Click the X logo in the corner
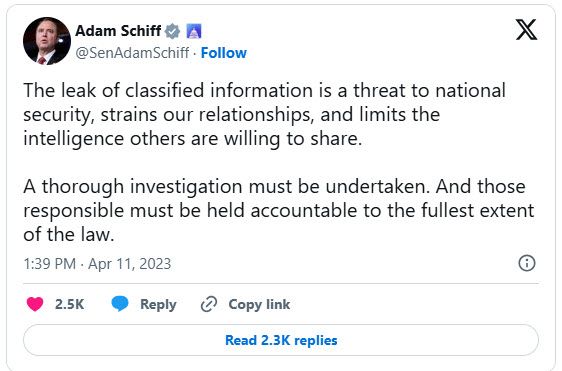This screenshot has width=562, height=371. tap(526, 29)
